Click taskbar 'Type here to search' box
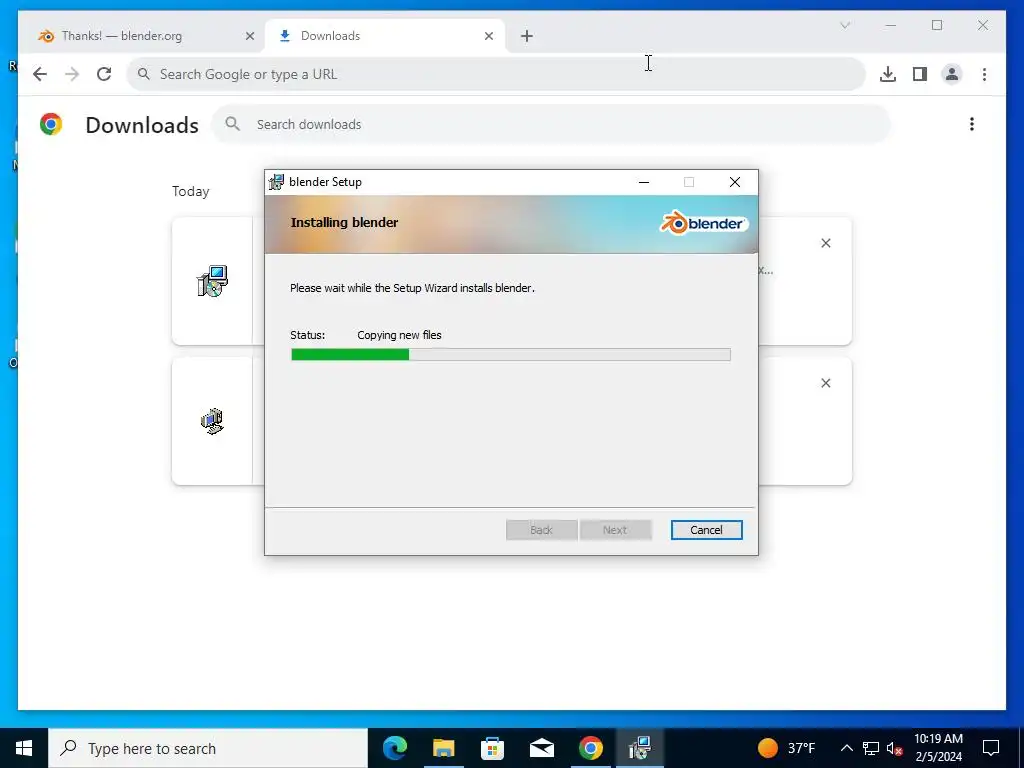Image resolution: width=1024 pixels, height=768 pixels. [x=208, y=748]
